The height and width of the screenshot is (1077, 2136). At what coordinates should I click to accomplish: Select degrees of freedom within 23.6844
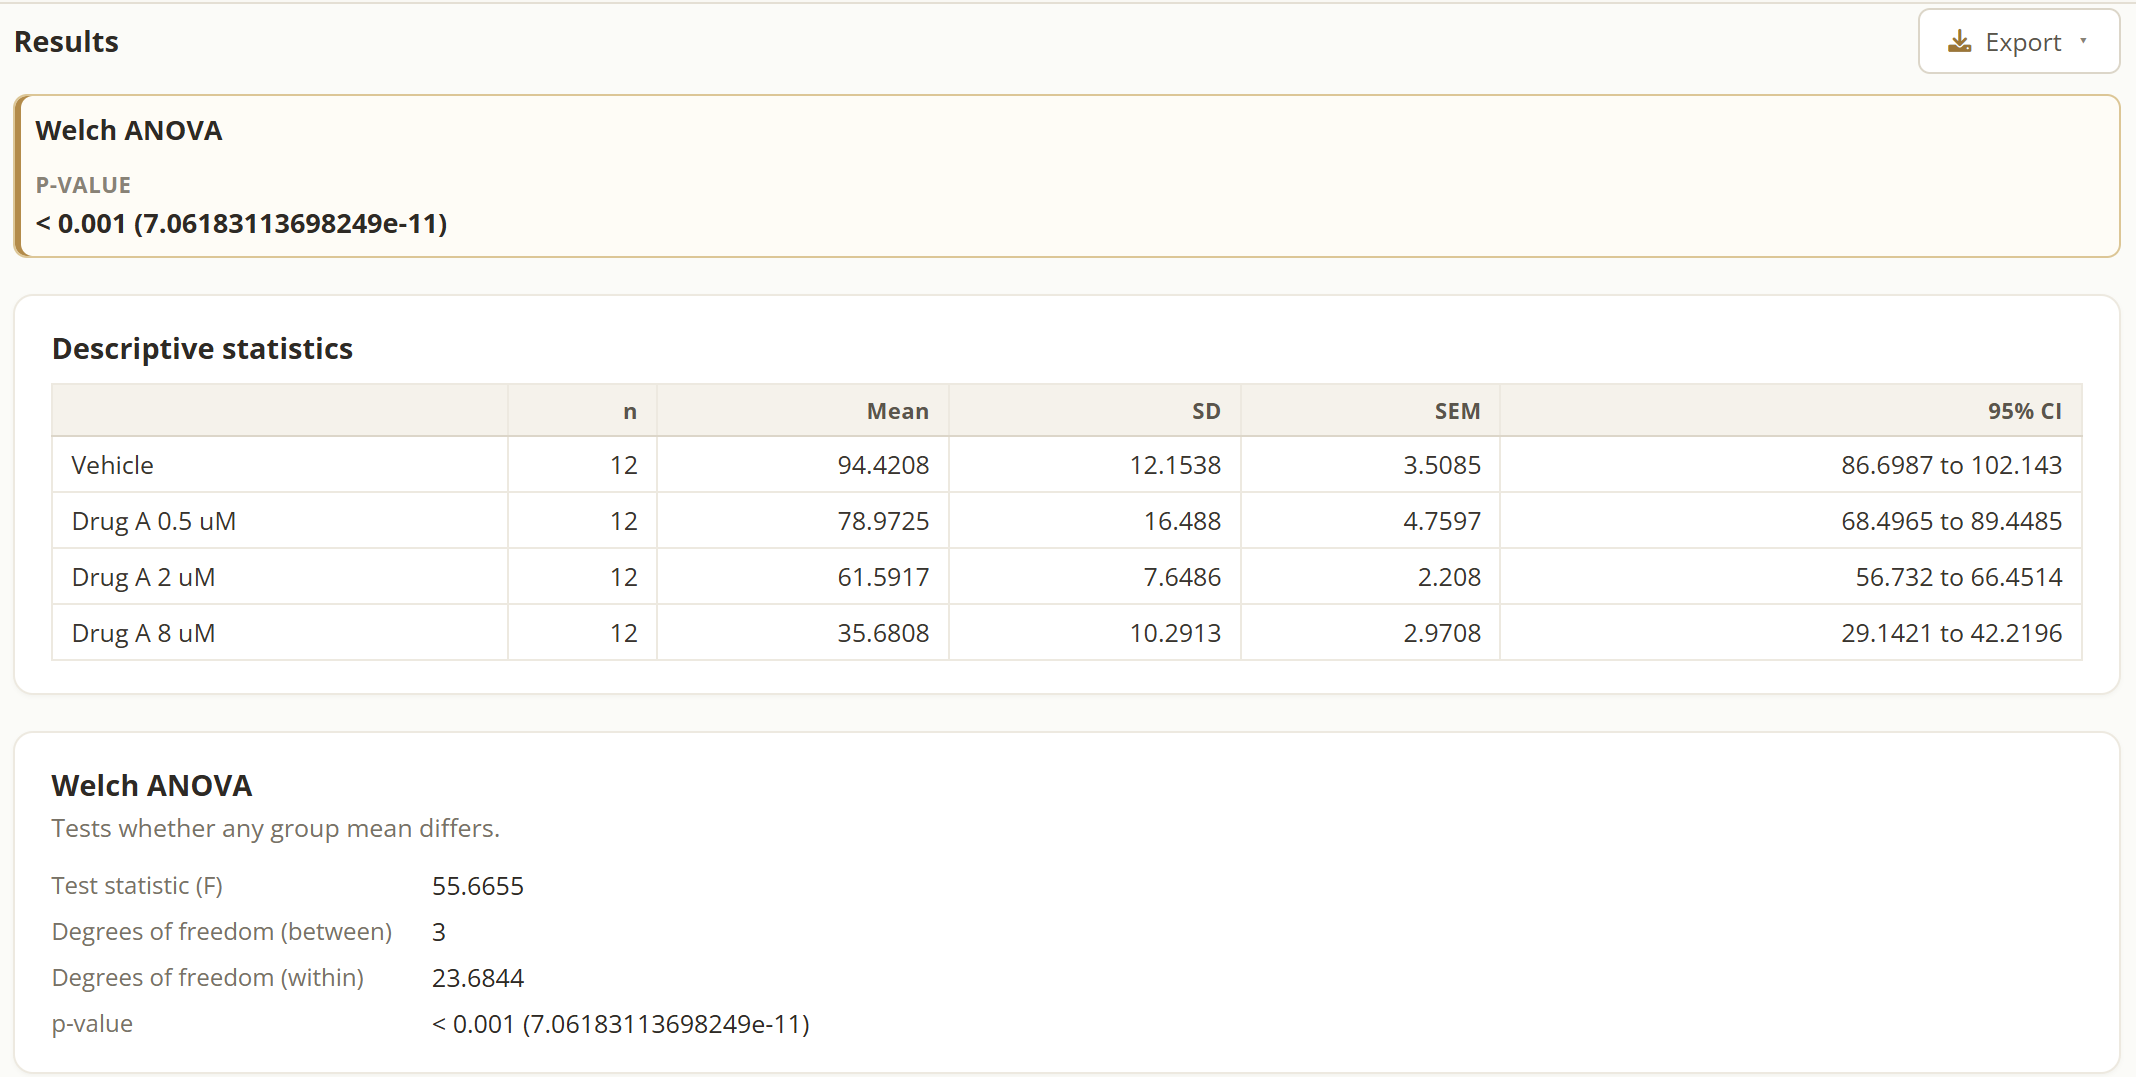pyautogui.click(x=478, y=978)
